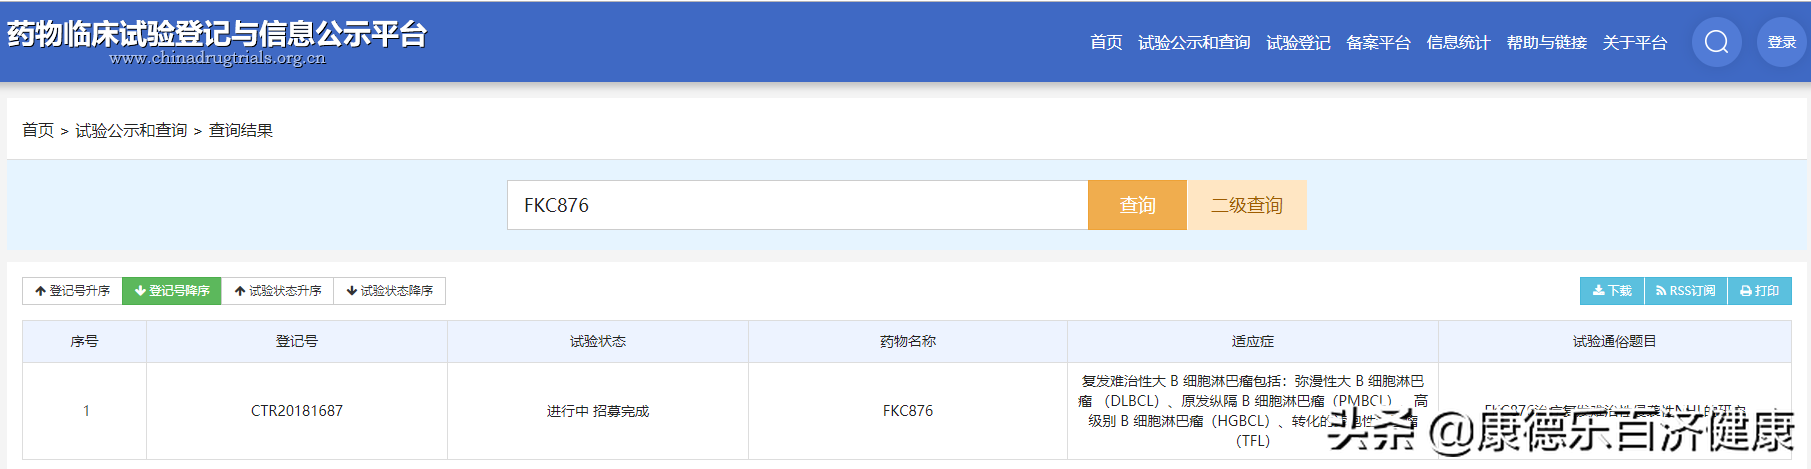The image size is (1811, 469).
Task: Open 试验登记 navigation item
Action: click(1298, 42)
